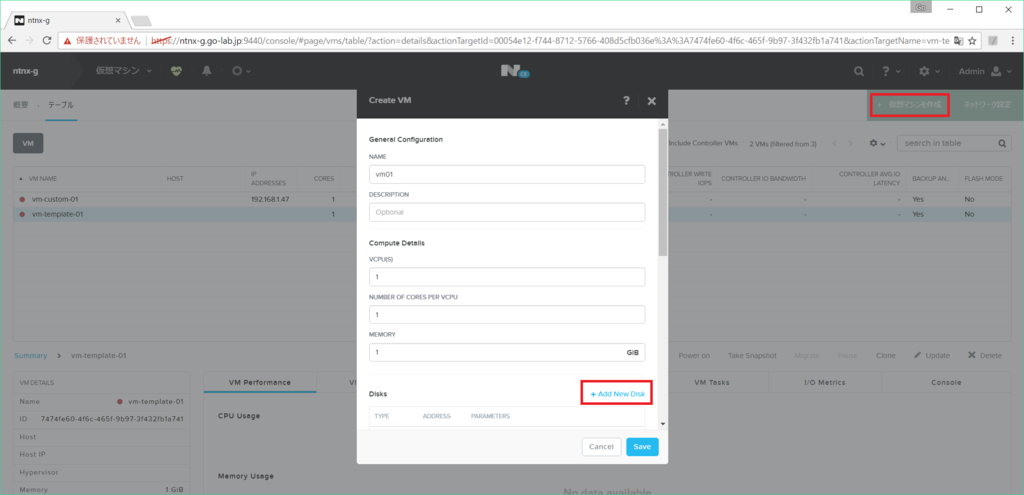
Task: Open the VM Tasks tab
Action: coord(712,382)
